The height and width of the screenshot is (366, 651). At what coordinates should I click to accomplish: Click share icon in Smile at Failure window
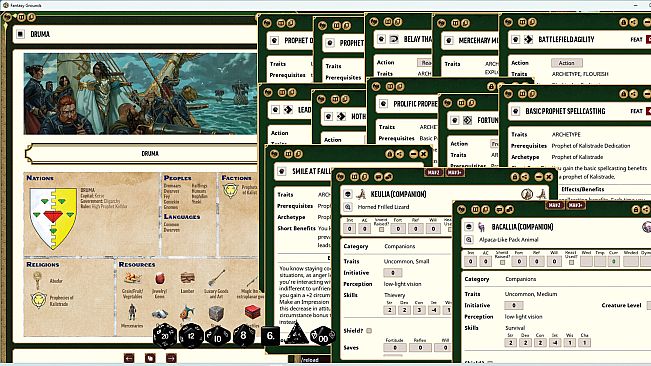coord(399,154)
